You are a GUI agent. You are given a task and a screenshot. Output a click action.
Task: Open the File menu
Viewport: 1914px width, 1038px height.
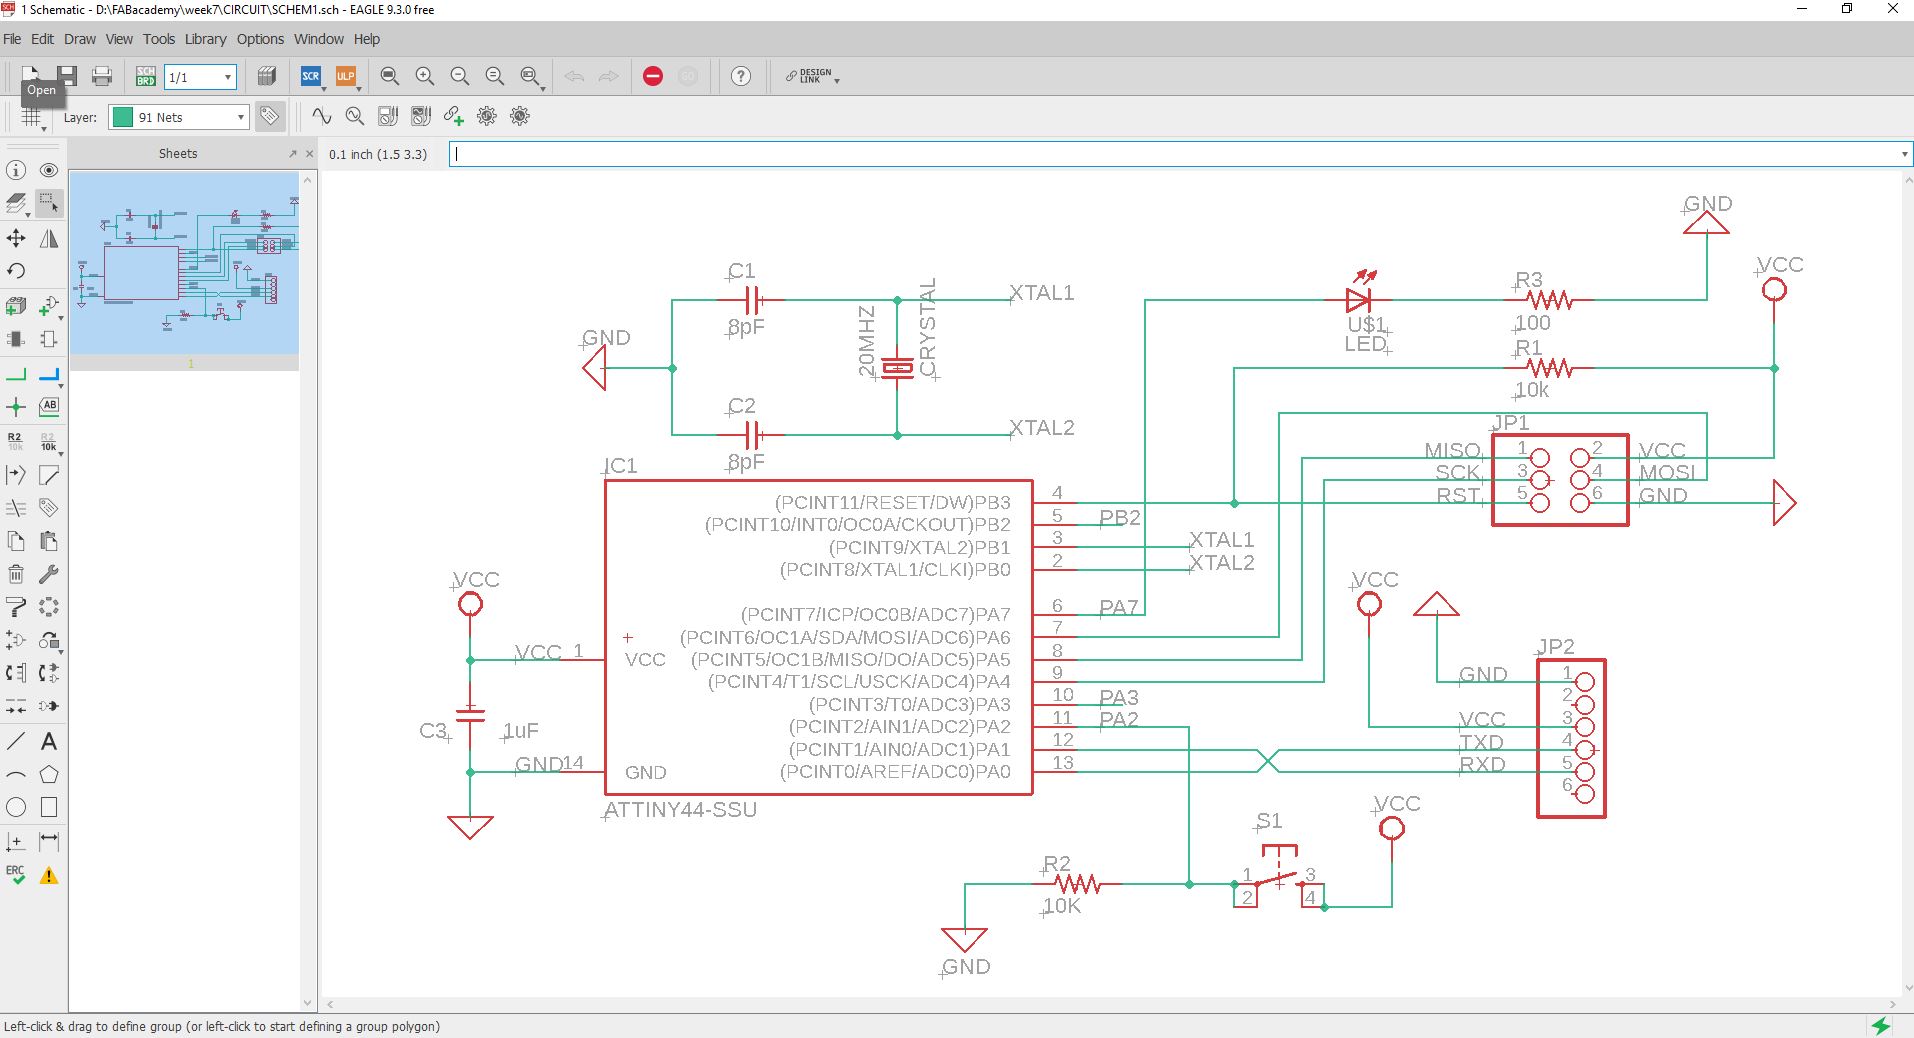tap(12, 39)
